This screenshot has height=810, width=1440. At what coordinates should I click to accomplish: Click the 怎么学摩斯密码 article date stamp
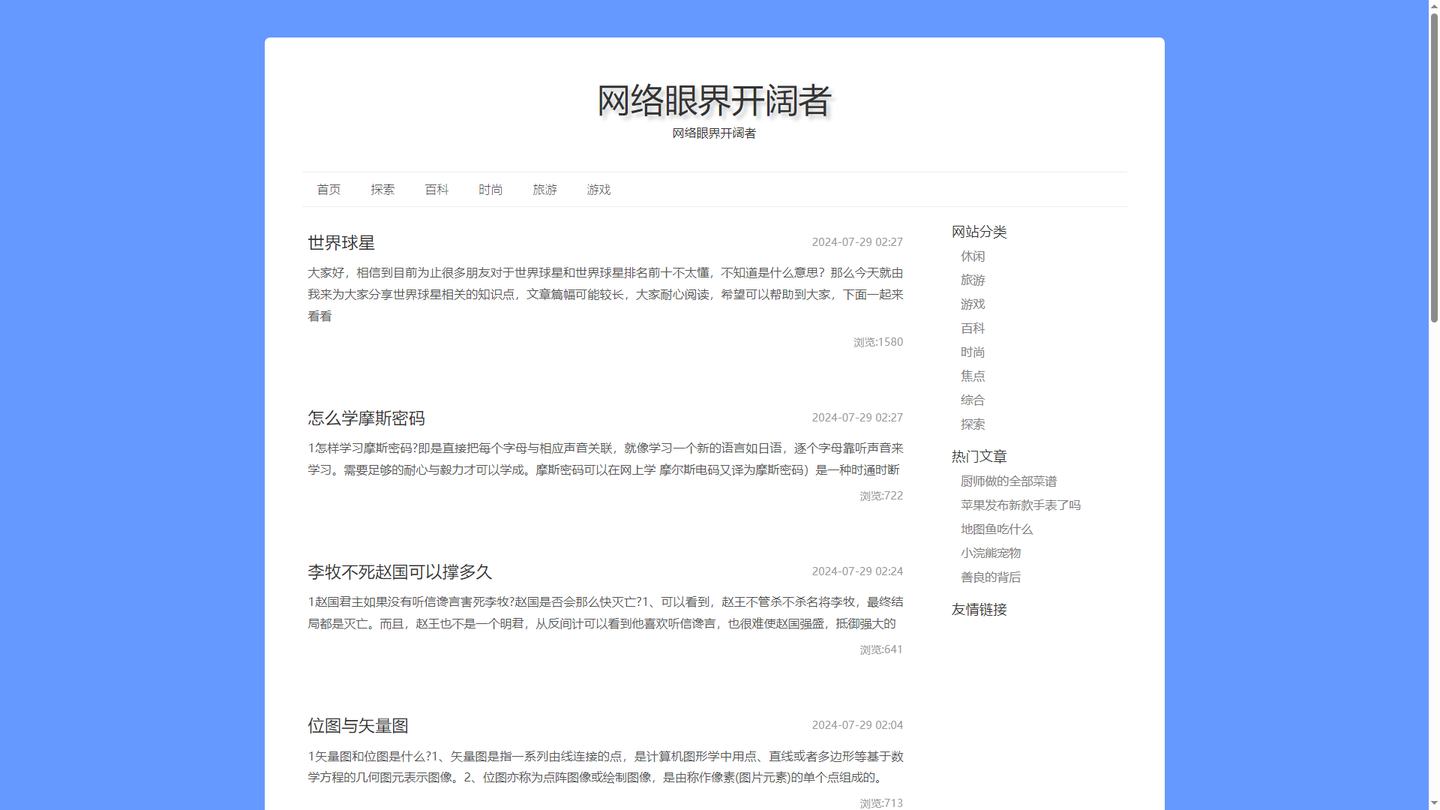857,418
